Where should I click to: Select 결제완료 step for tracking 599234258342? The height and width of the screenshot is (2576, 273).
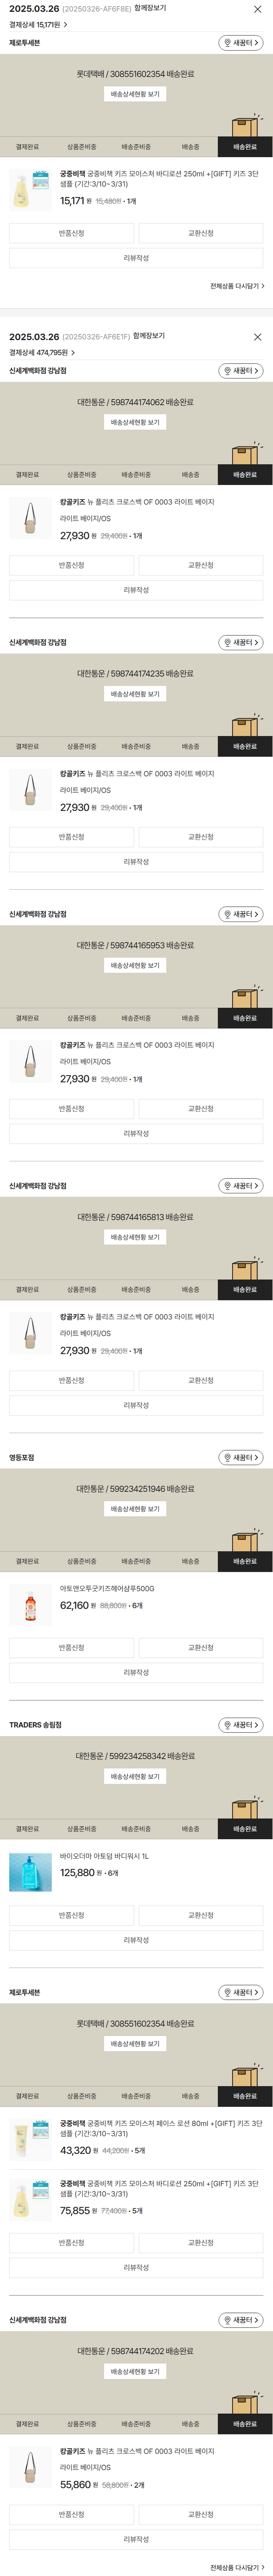(x=27, y=1829)
